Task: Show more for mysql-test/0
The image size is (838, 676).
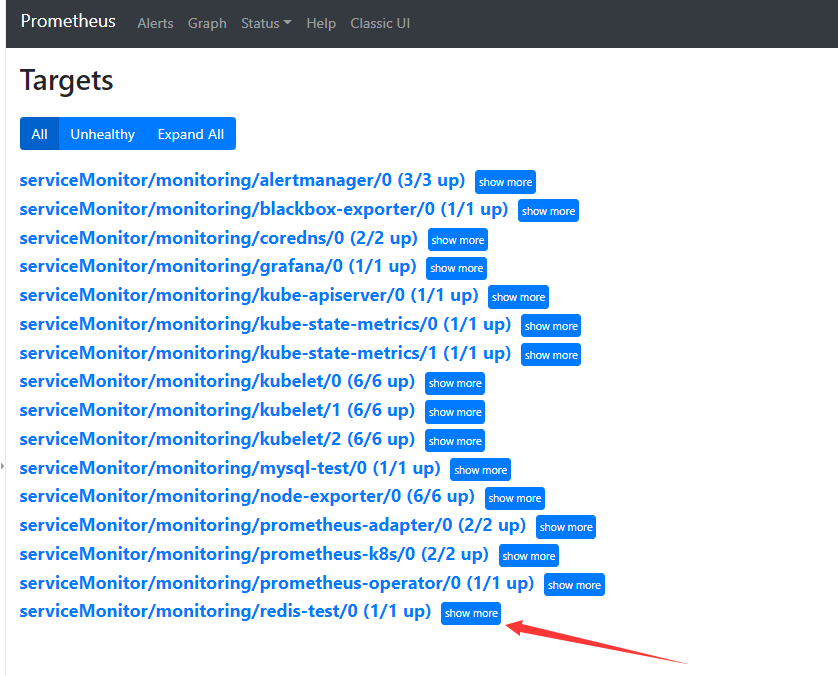Action: pyautogui.click(x=480, y=470)
